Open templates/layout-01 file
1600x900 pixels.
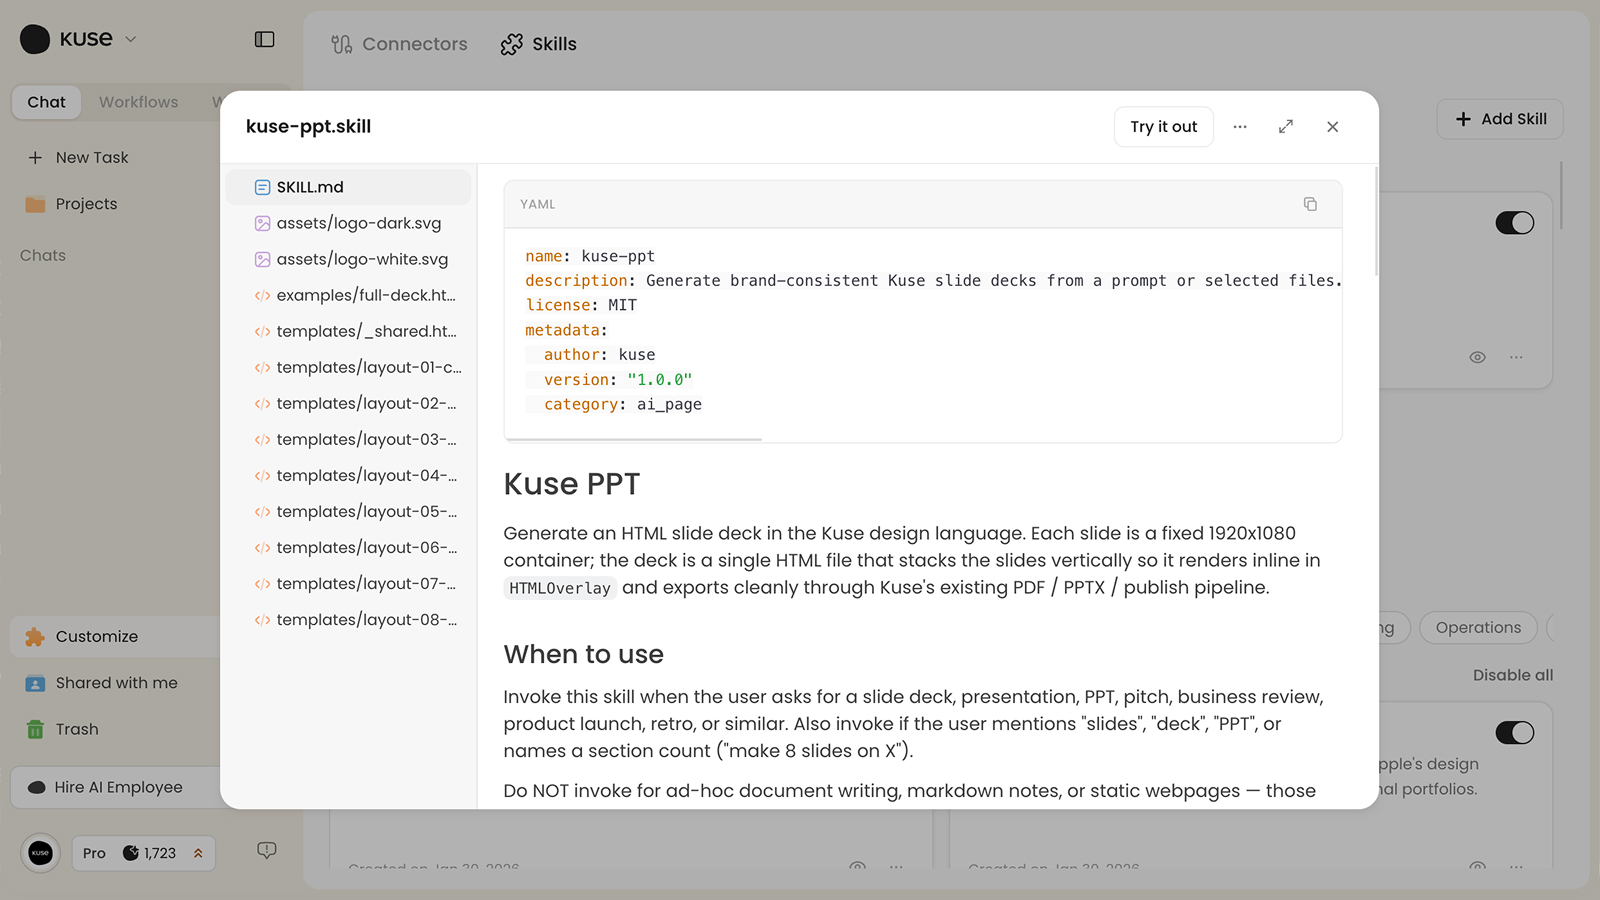[348, 367]
